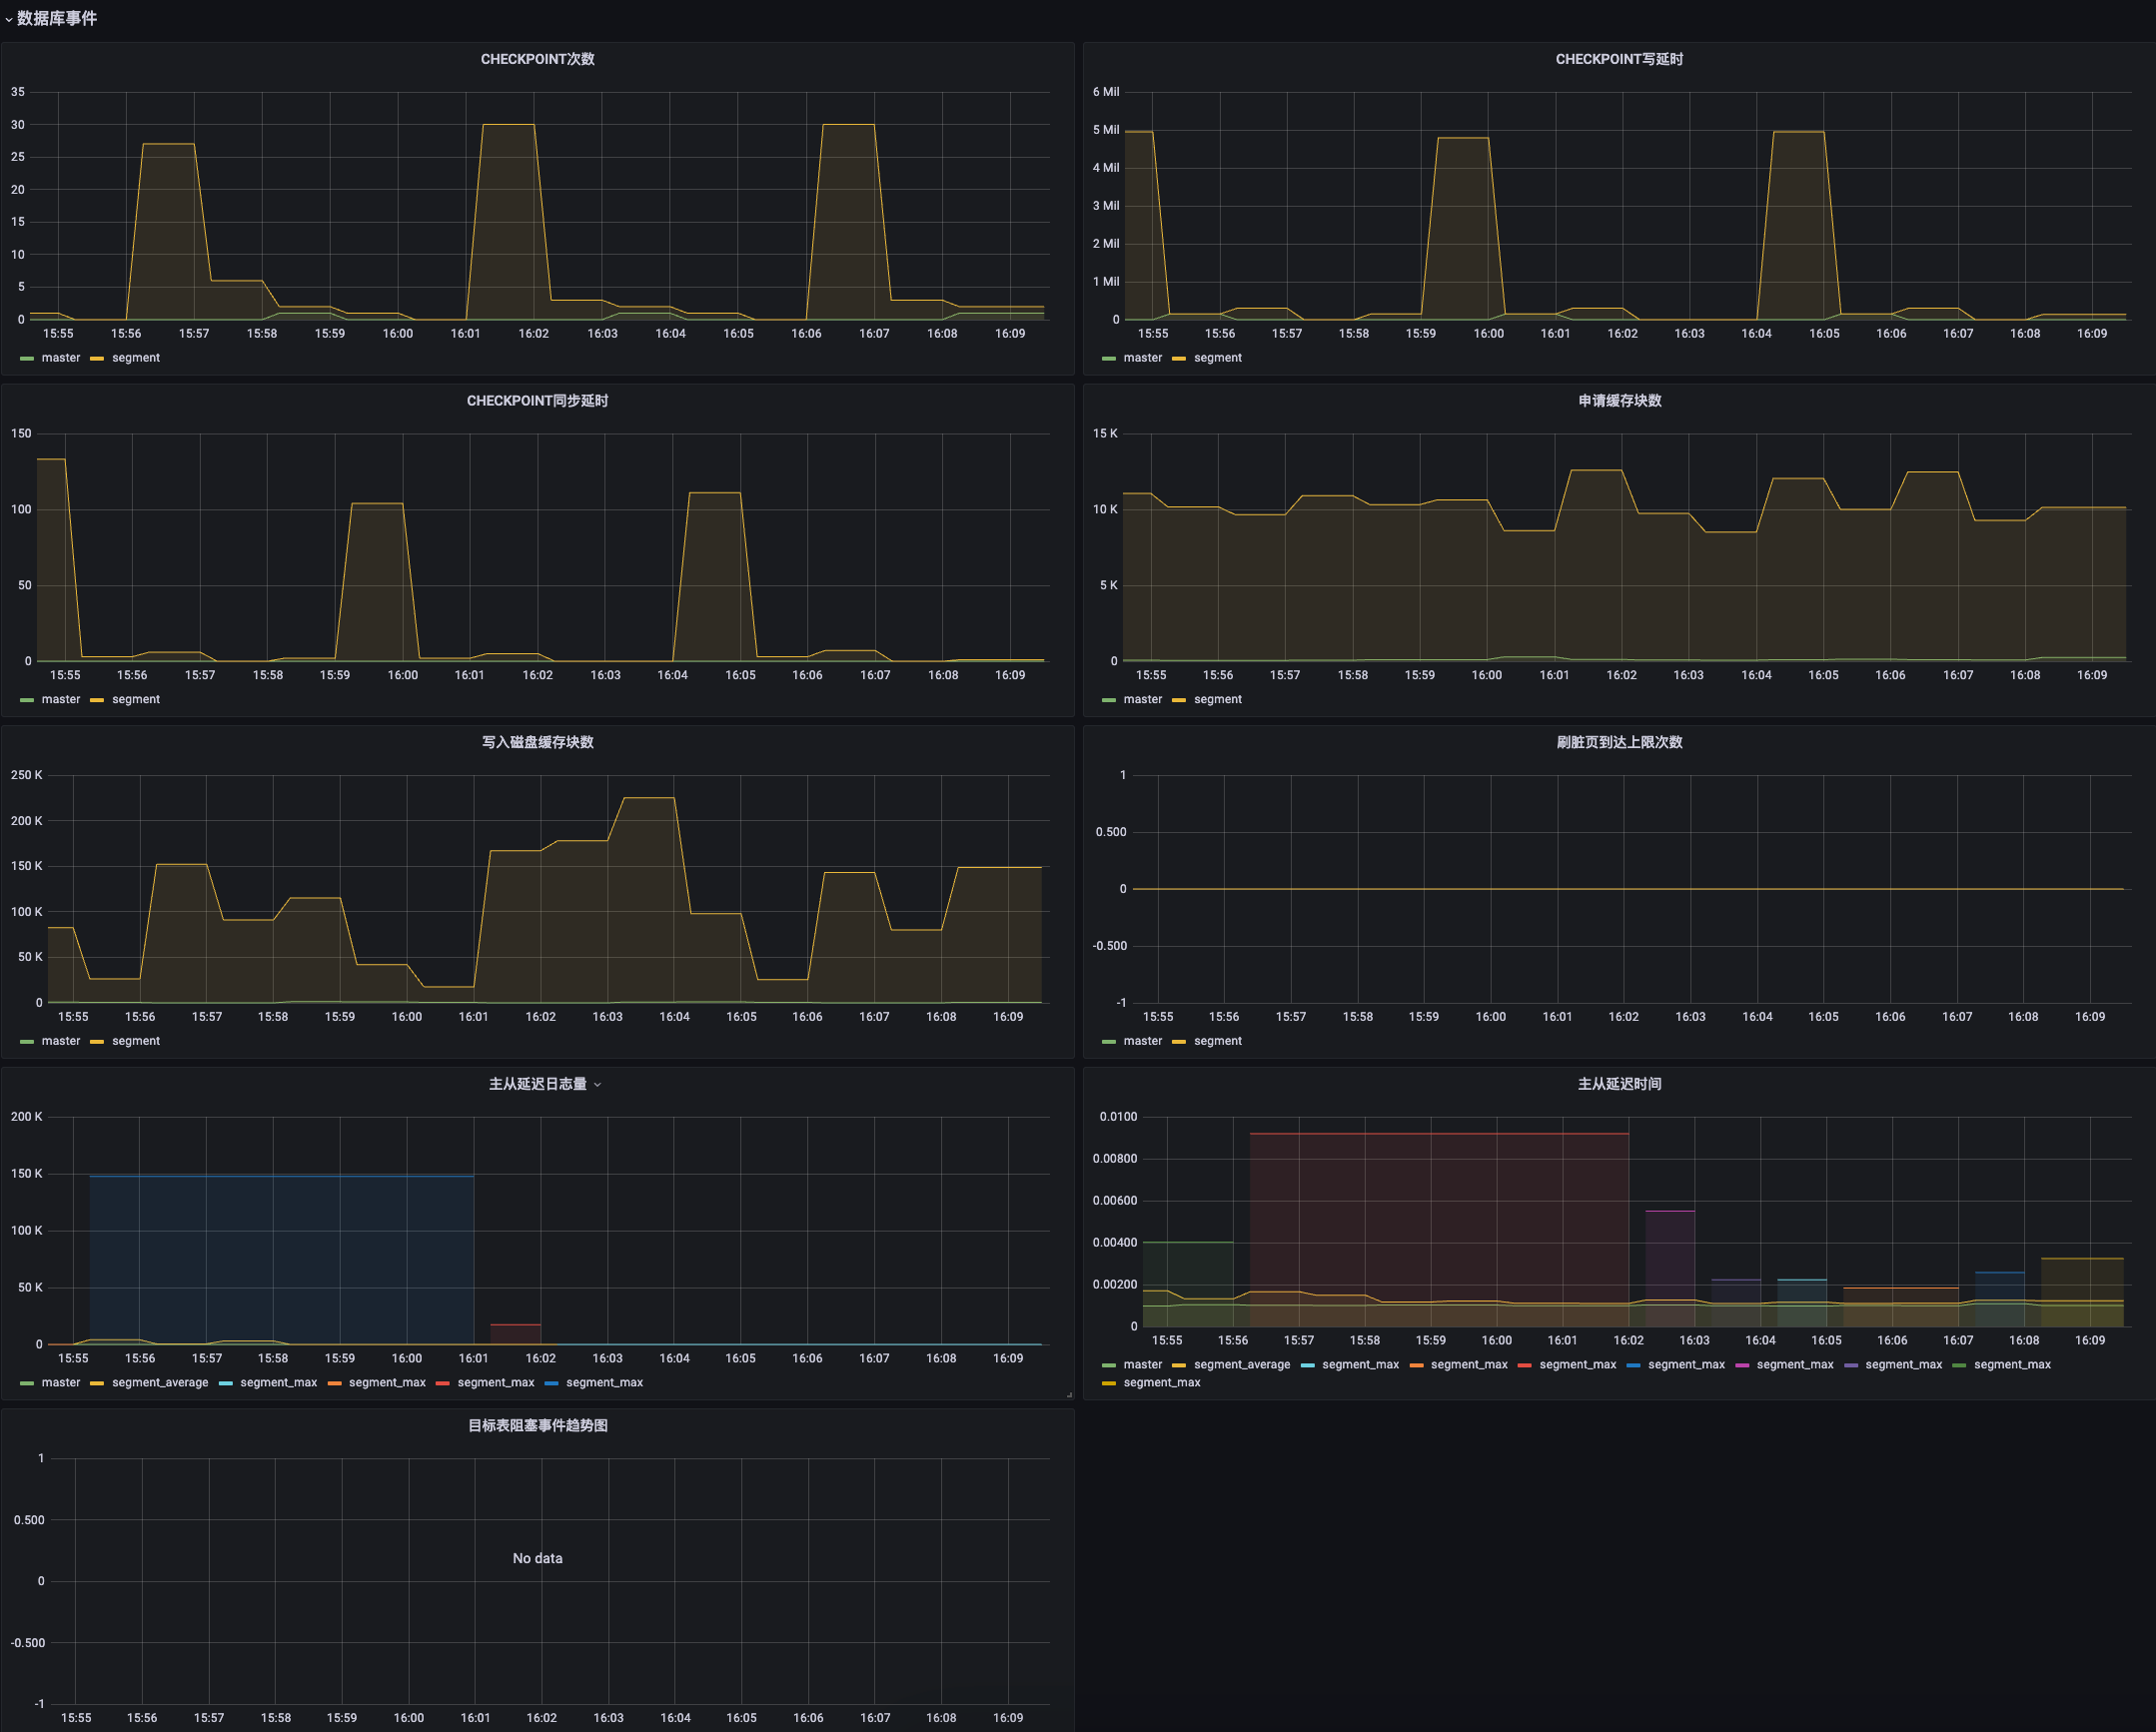
Task: Toggle master series in CHECKPOINT写延时 legend
Action: tap(1142, 358)
